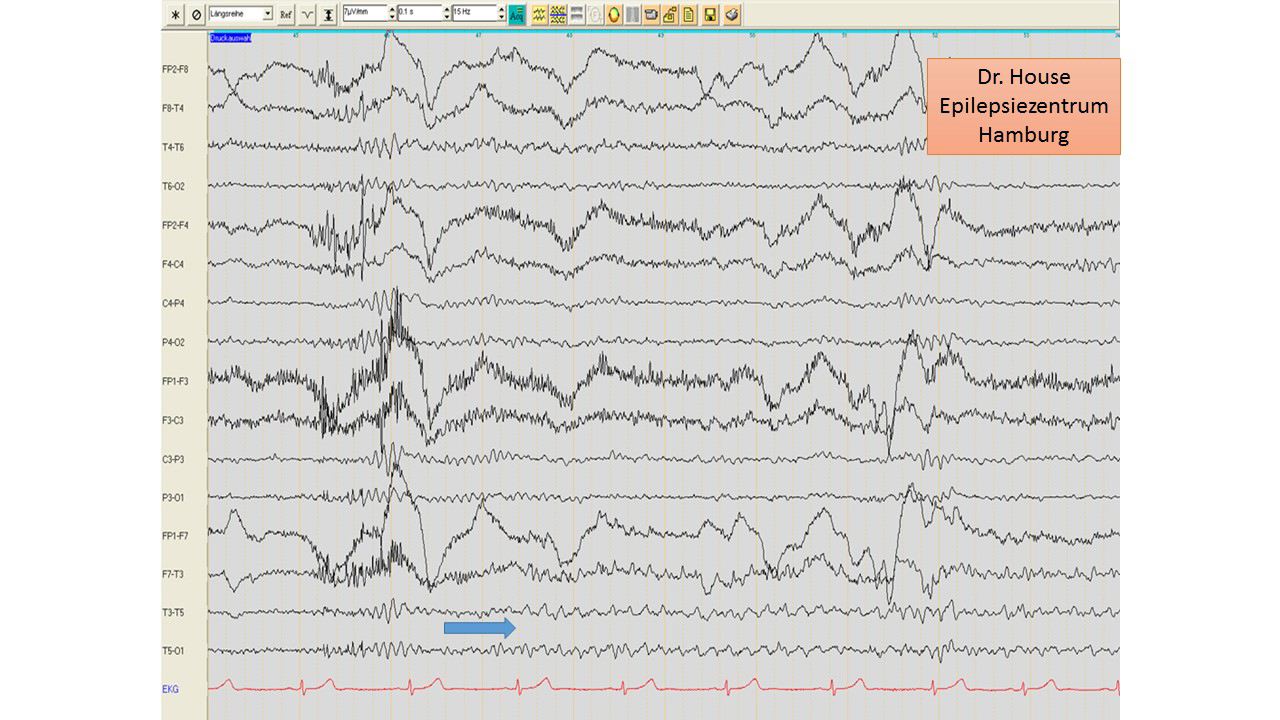Click the asterisk toolbar icon
Image resolution: width=1280 pixels, height=720 pixels.
(176, 14)
